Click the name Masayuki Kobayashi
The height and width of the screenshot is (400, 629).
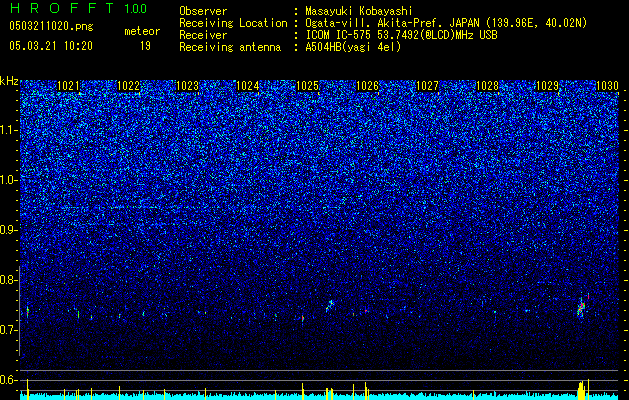[x=359, y=11]
